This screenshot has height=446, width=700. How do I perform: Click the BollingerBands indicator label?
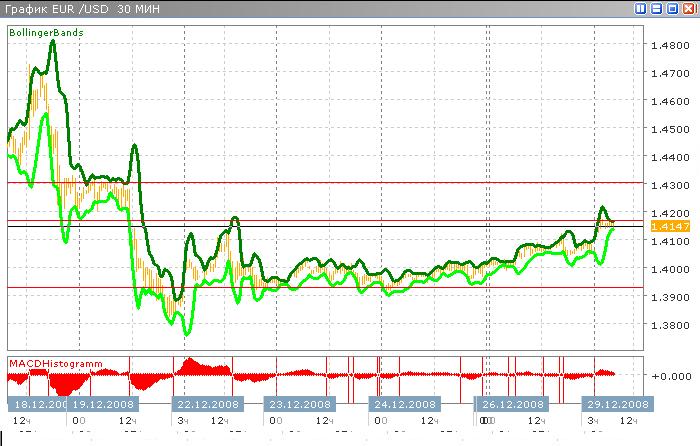click(x=46, y=33)
